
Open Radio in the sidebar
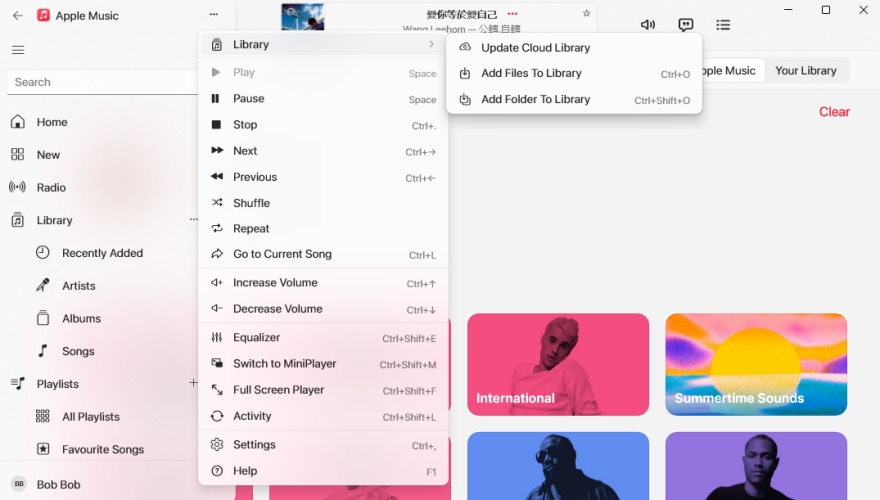pos(51,187)
